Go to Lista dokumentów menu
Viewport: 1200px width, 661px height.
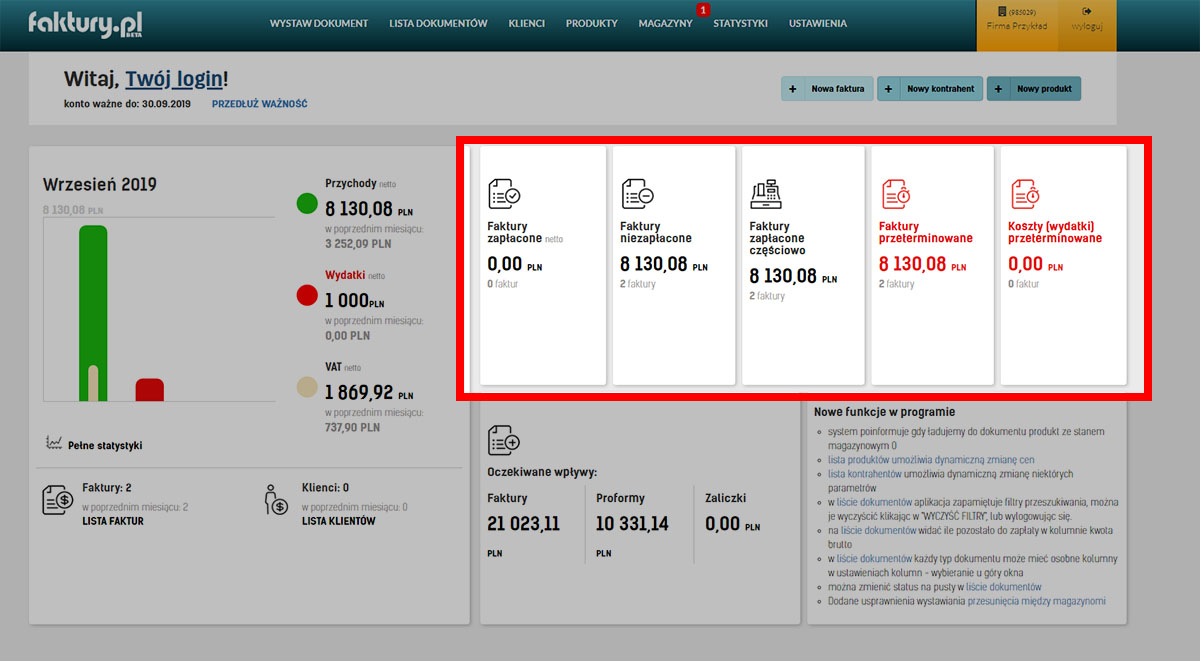[438, 23]
